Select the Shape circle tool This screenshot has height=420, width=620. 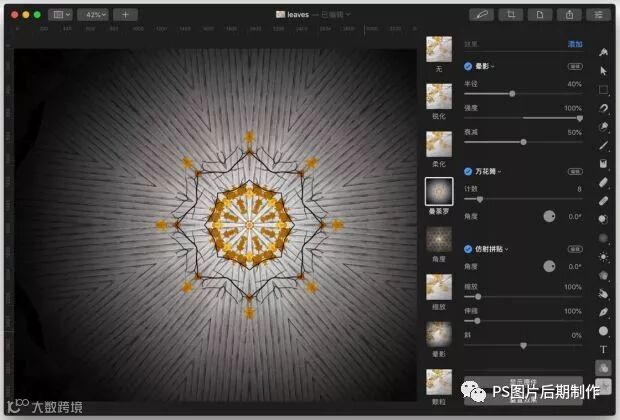(x=603, y=331)
